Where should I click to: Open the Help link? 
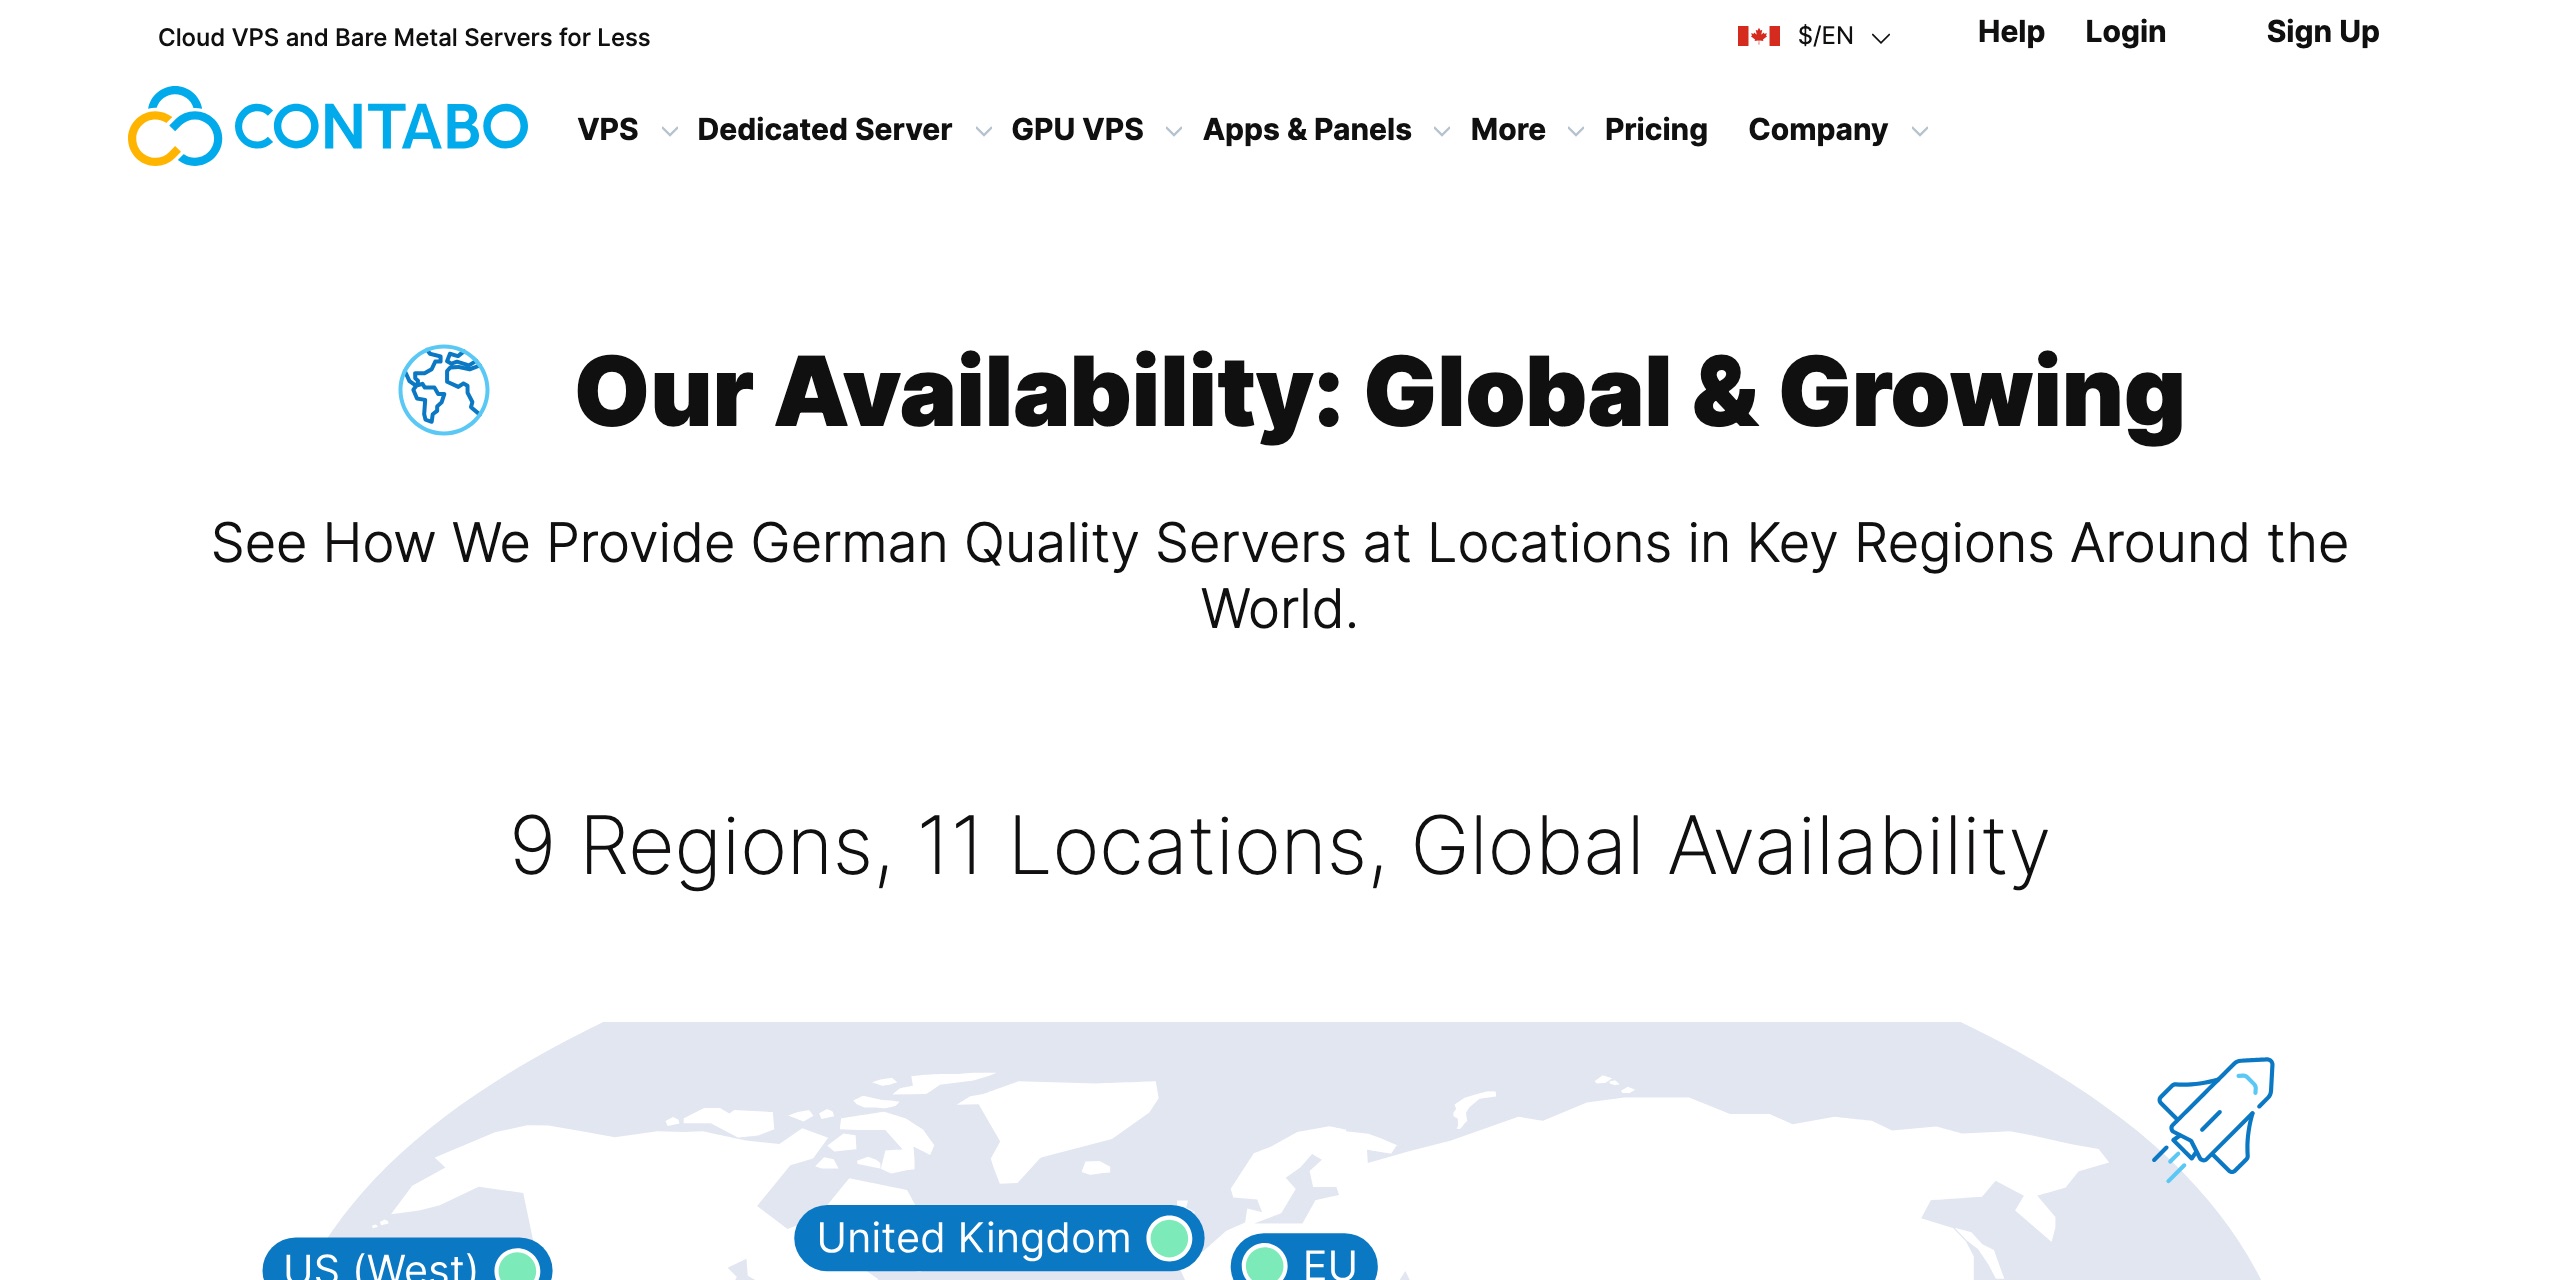pos(2011,32)
